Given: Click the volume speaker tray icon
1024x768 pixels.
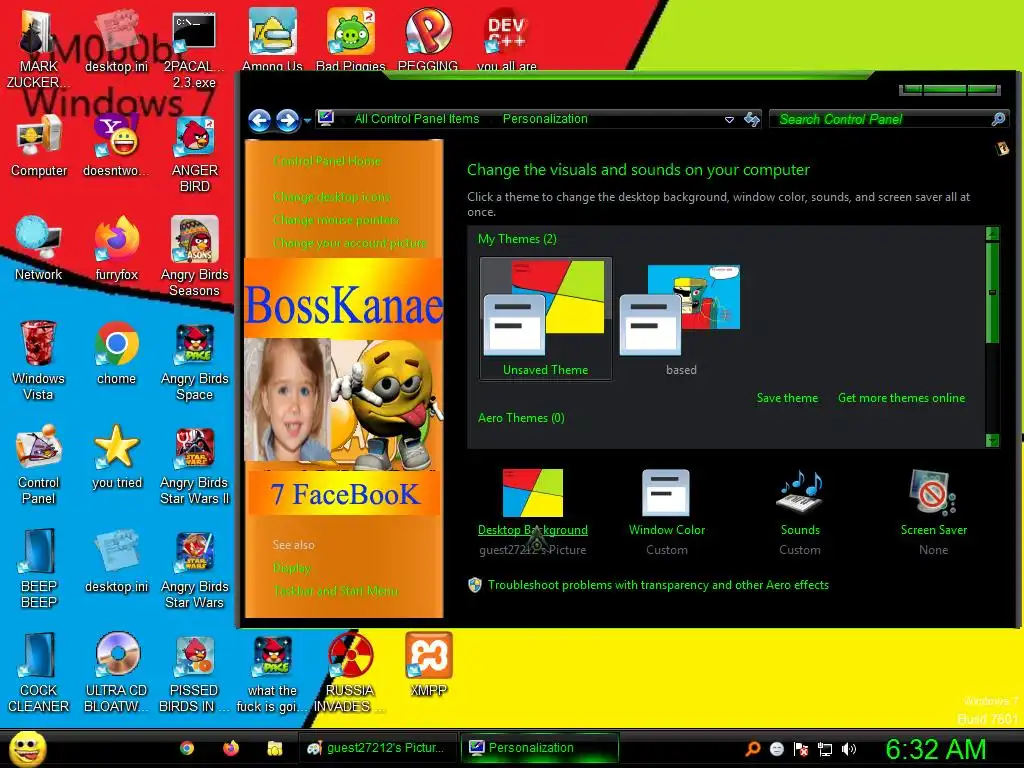Looking at the screenshot, I should click(849, 749).
